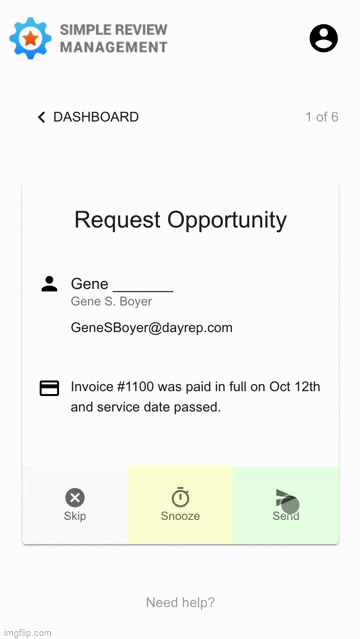Tap the Skip X-circle icon
This screenshot has width=360, height=639.
[x=75, y=498]
